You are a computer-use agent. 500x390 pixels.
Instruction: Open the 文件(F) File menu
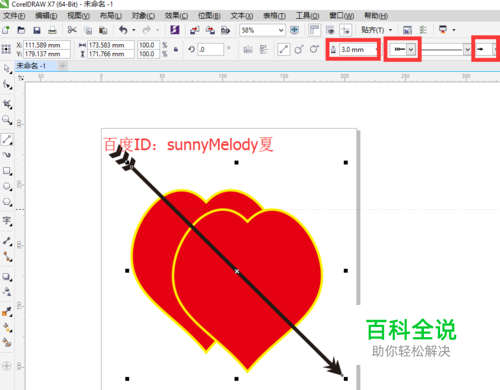click(x=14, y=16)
